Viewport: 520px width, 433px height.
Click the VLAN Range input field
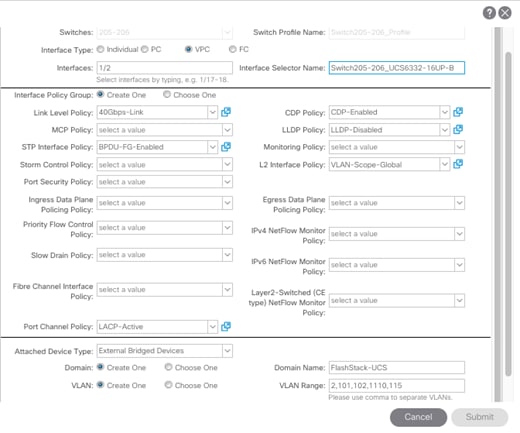point(397,386)
